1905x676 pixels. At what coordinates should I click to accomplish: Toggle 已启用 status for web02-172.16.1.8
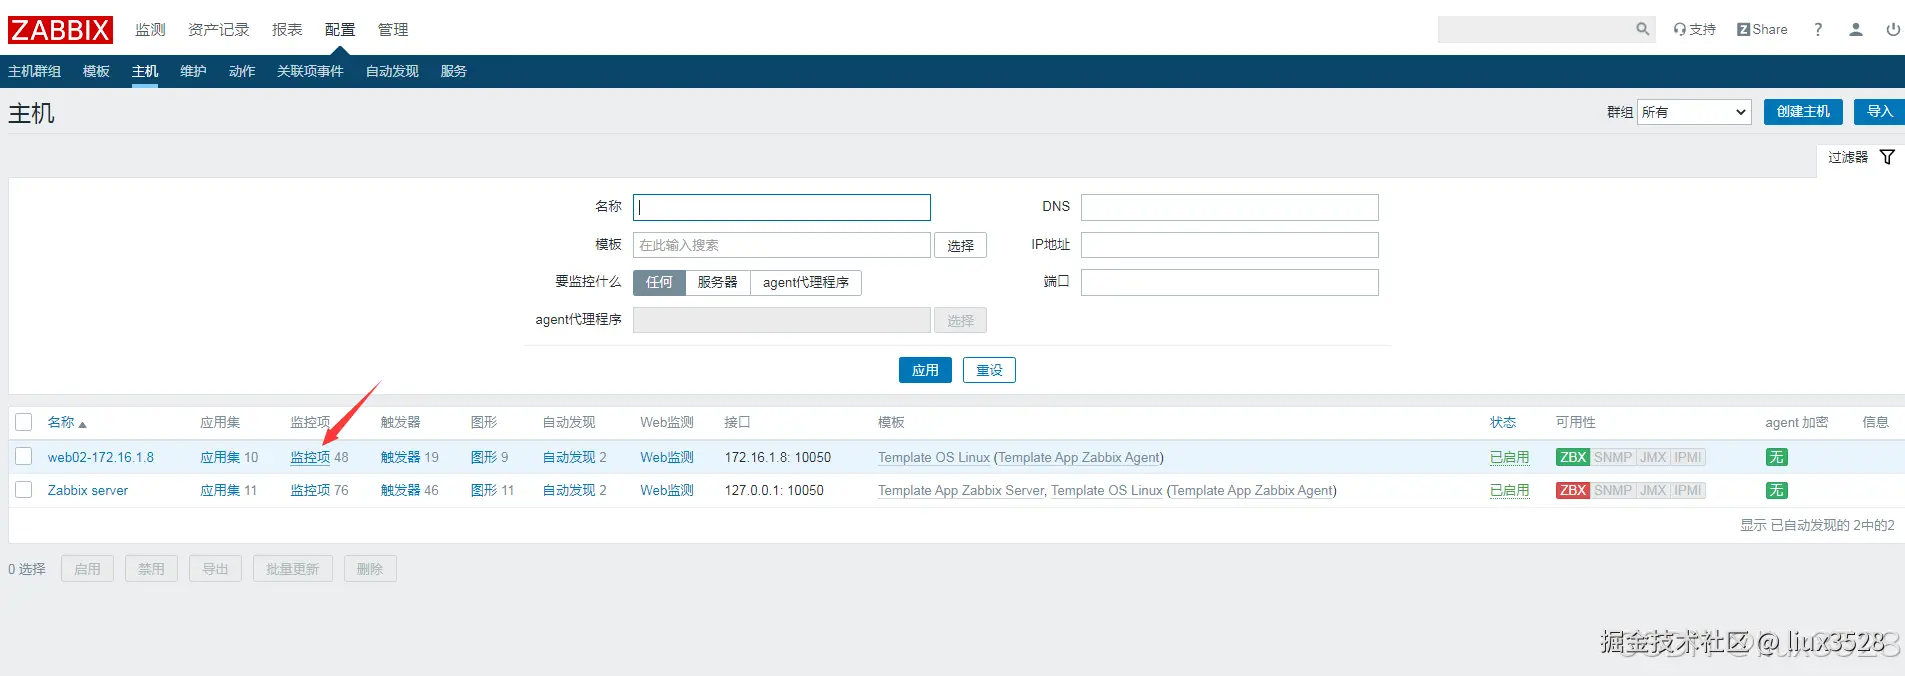(1509, 457)
